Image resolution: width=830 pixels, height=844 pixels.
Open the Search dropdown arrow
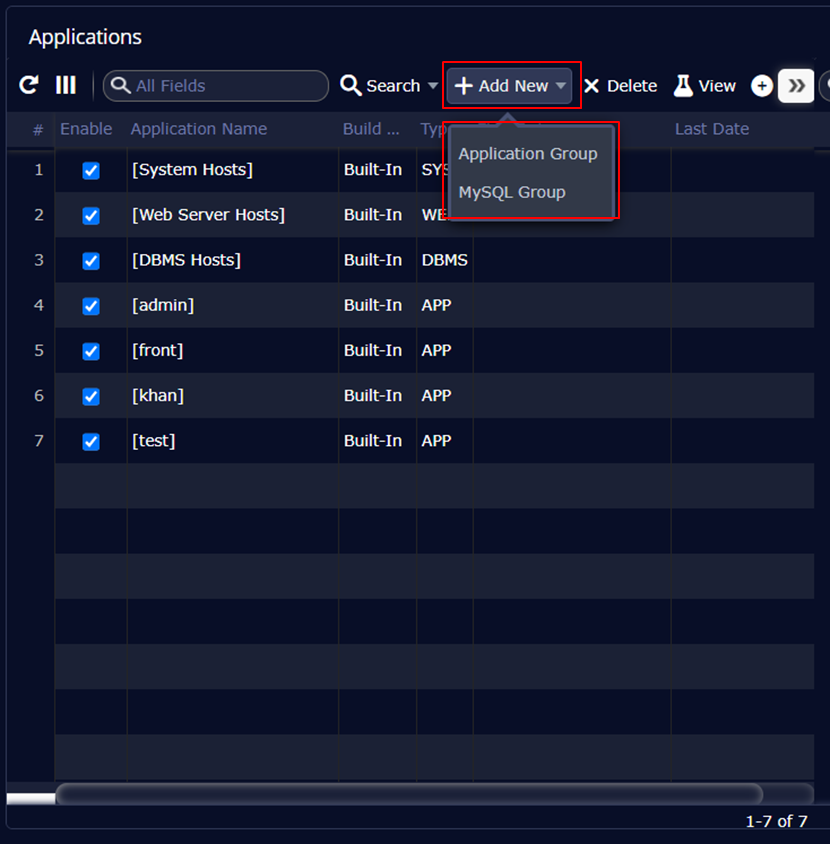[433, 86]
